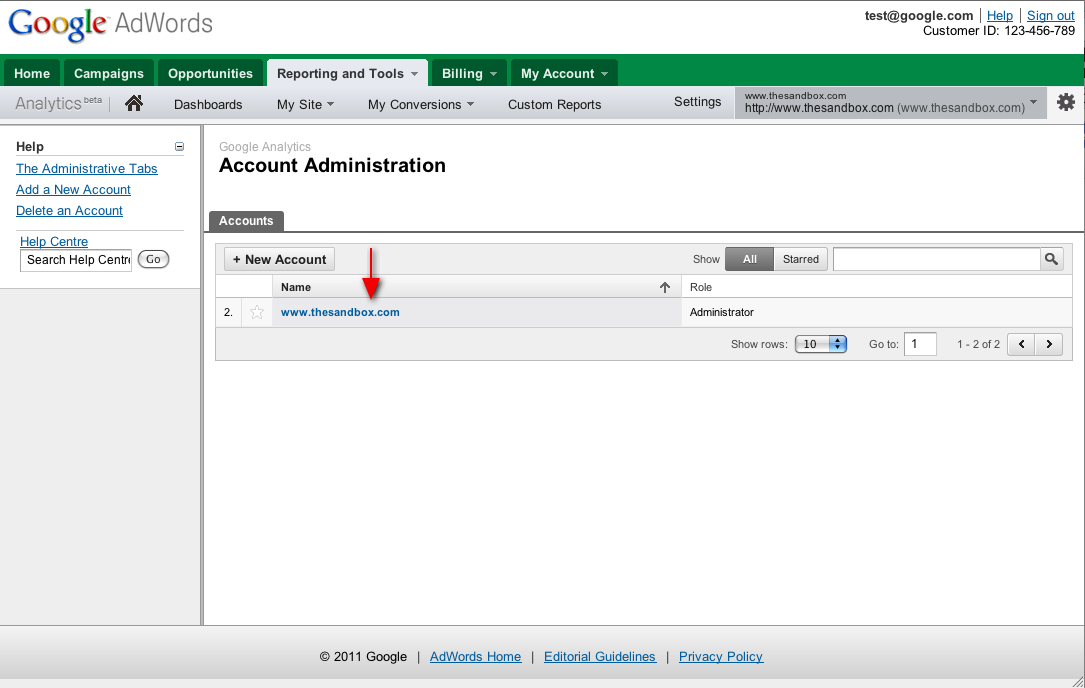
Task: Collapse the Help panel
Action: [x=179, y=147]
